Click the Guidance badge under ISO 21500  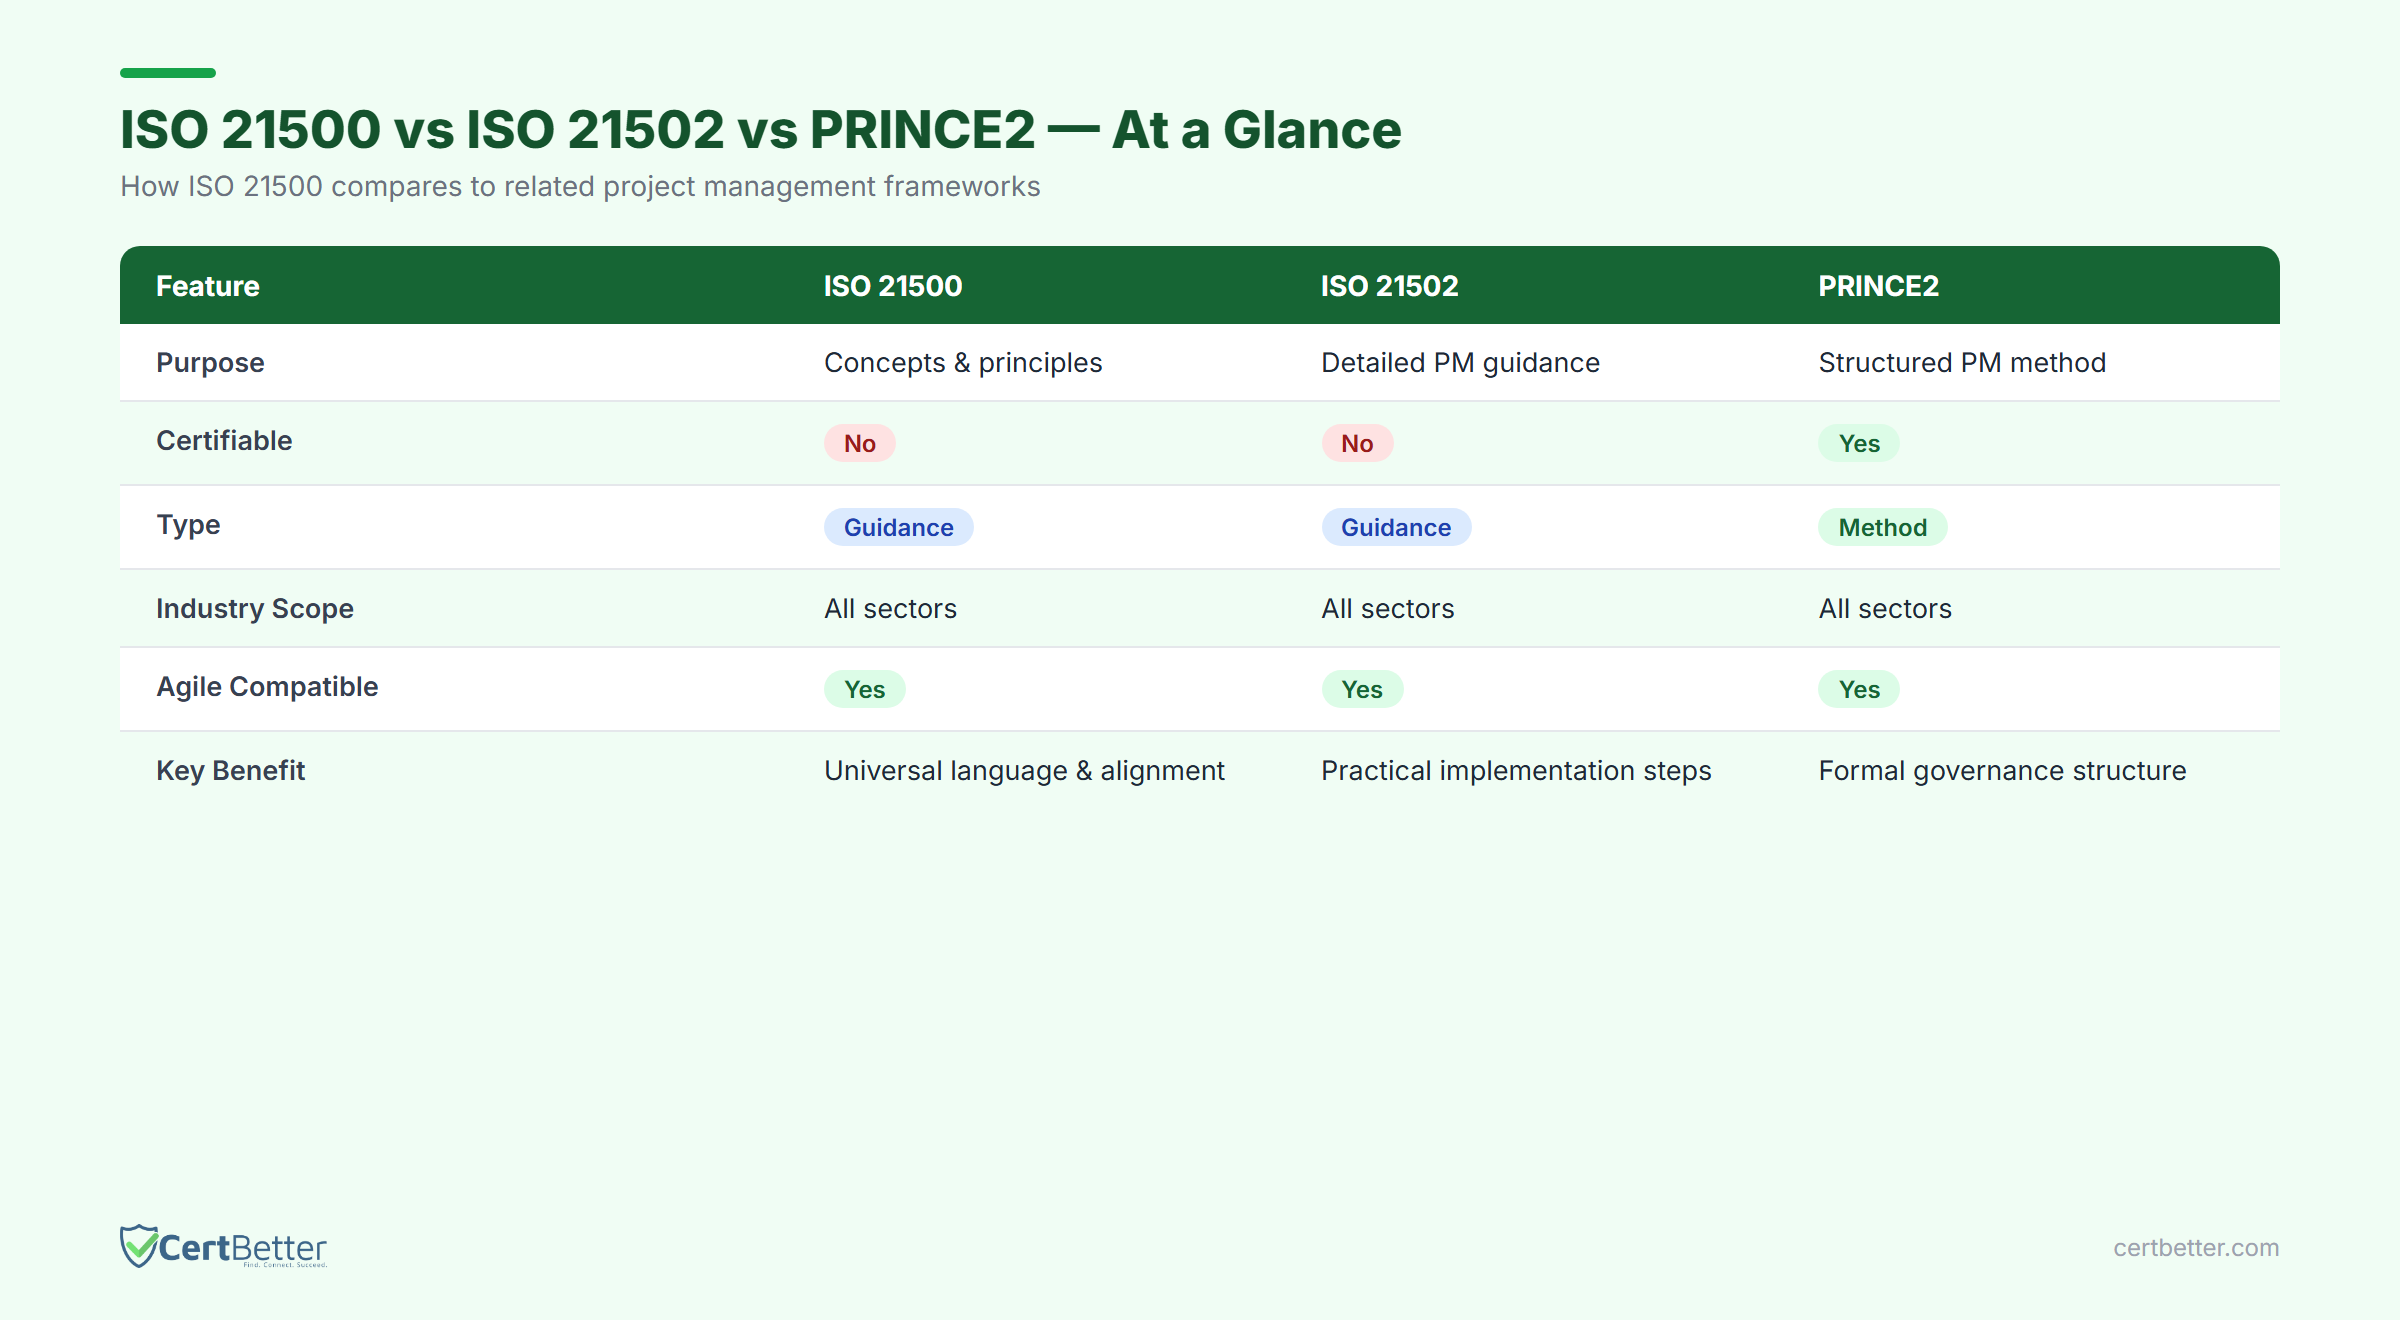pos(898,527)
